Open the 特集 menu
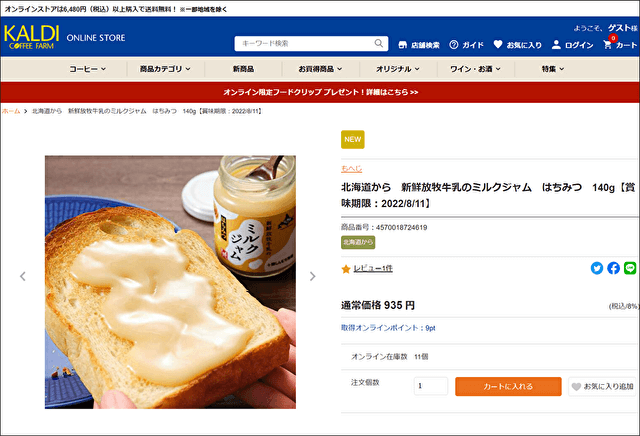 (x=553, y=69)
